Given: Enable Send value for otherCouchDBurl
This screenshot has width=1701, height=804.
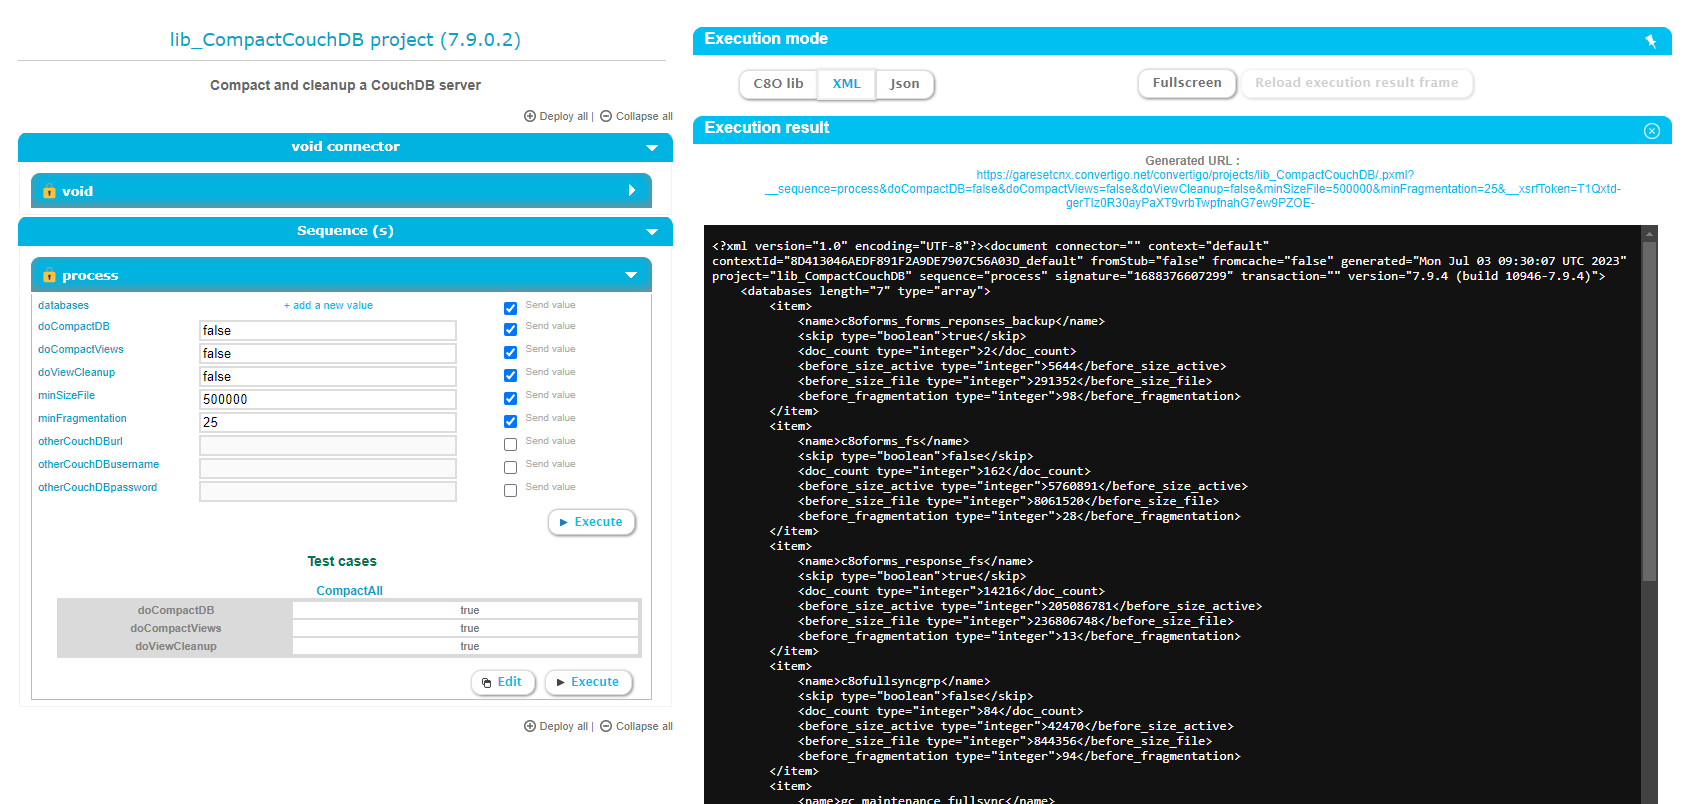Looking at the screenshot, I should click(x=510, y=445).
